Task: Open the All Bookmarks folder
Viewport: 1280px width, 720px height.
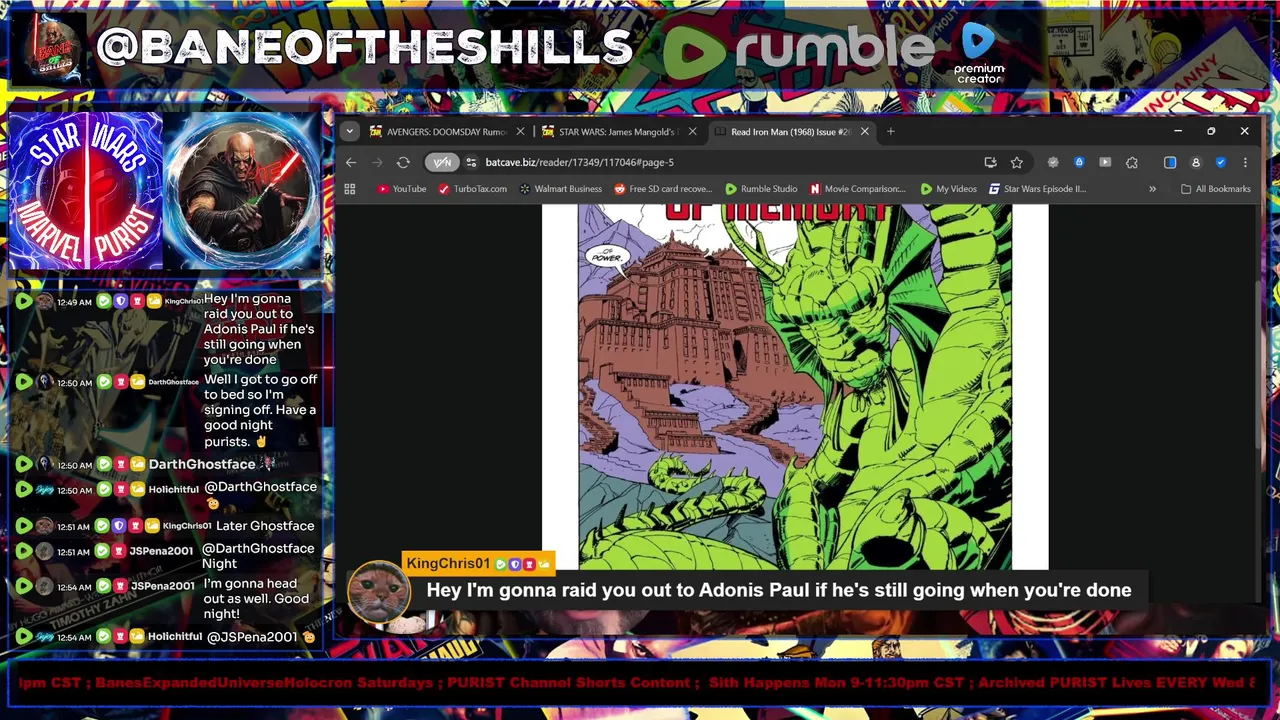Action: pyautogui.click(x=1215, y=189)
